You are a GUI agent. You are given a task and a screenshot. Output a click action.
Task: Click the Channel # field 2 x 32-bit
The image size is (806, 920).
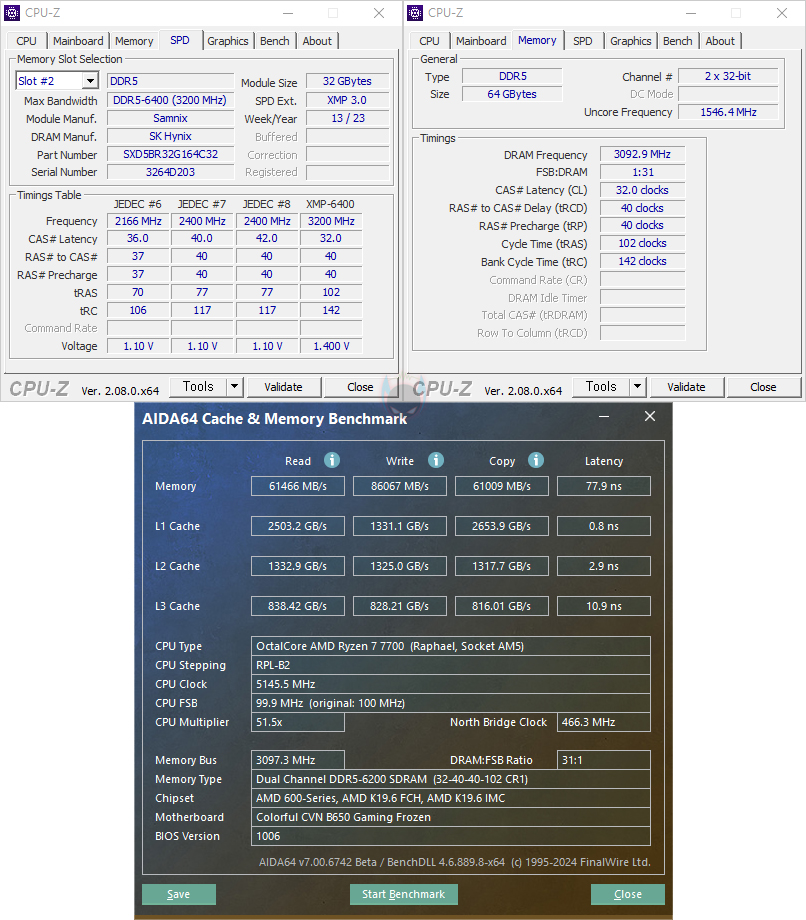(729, 76)
